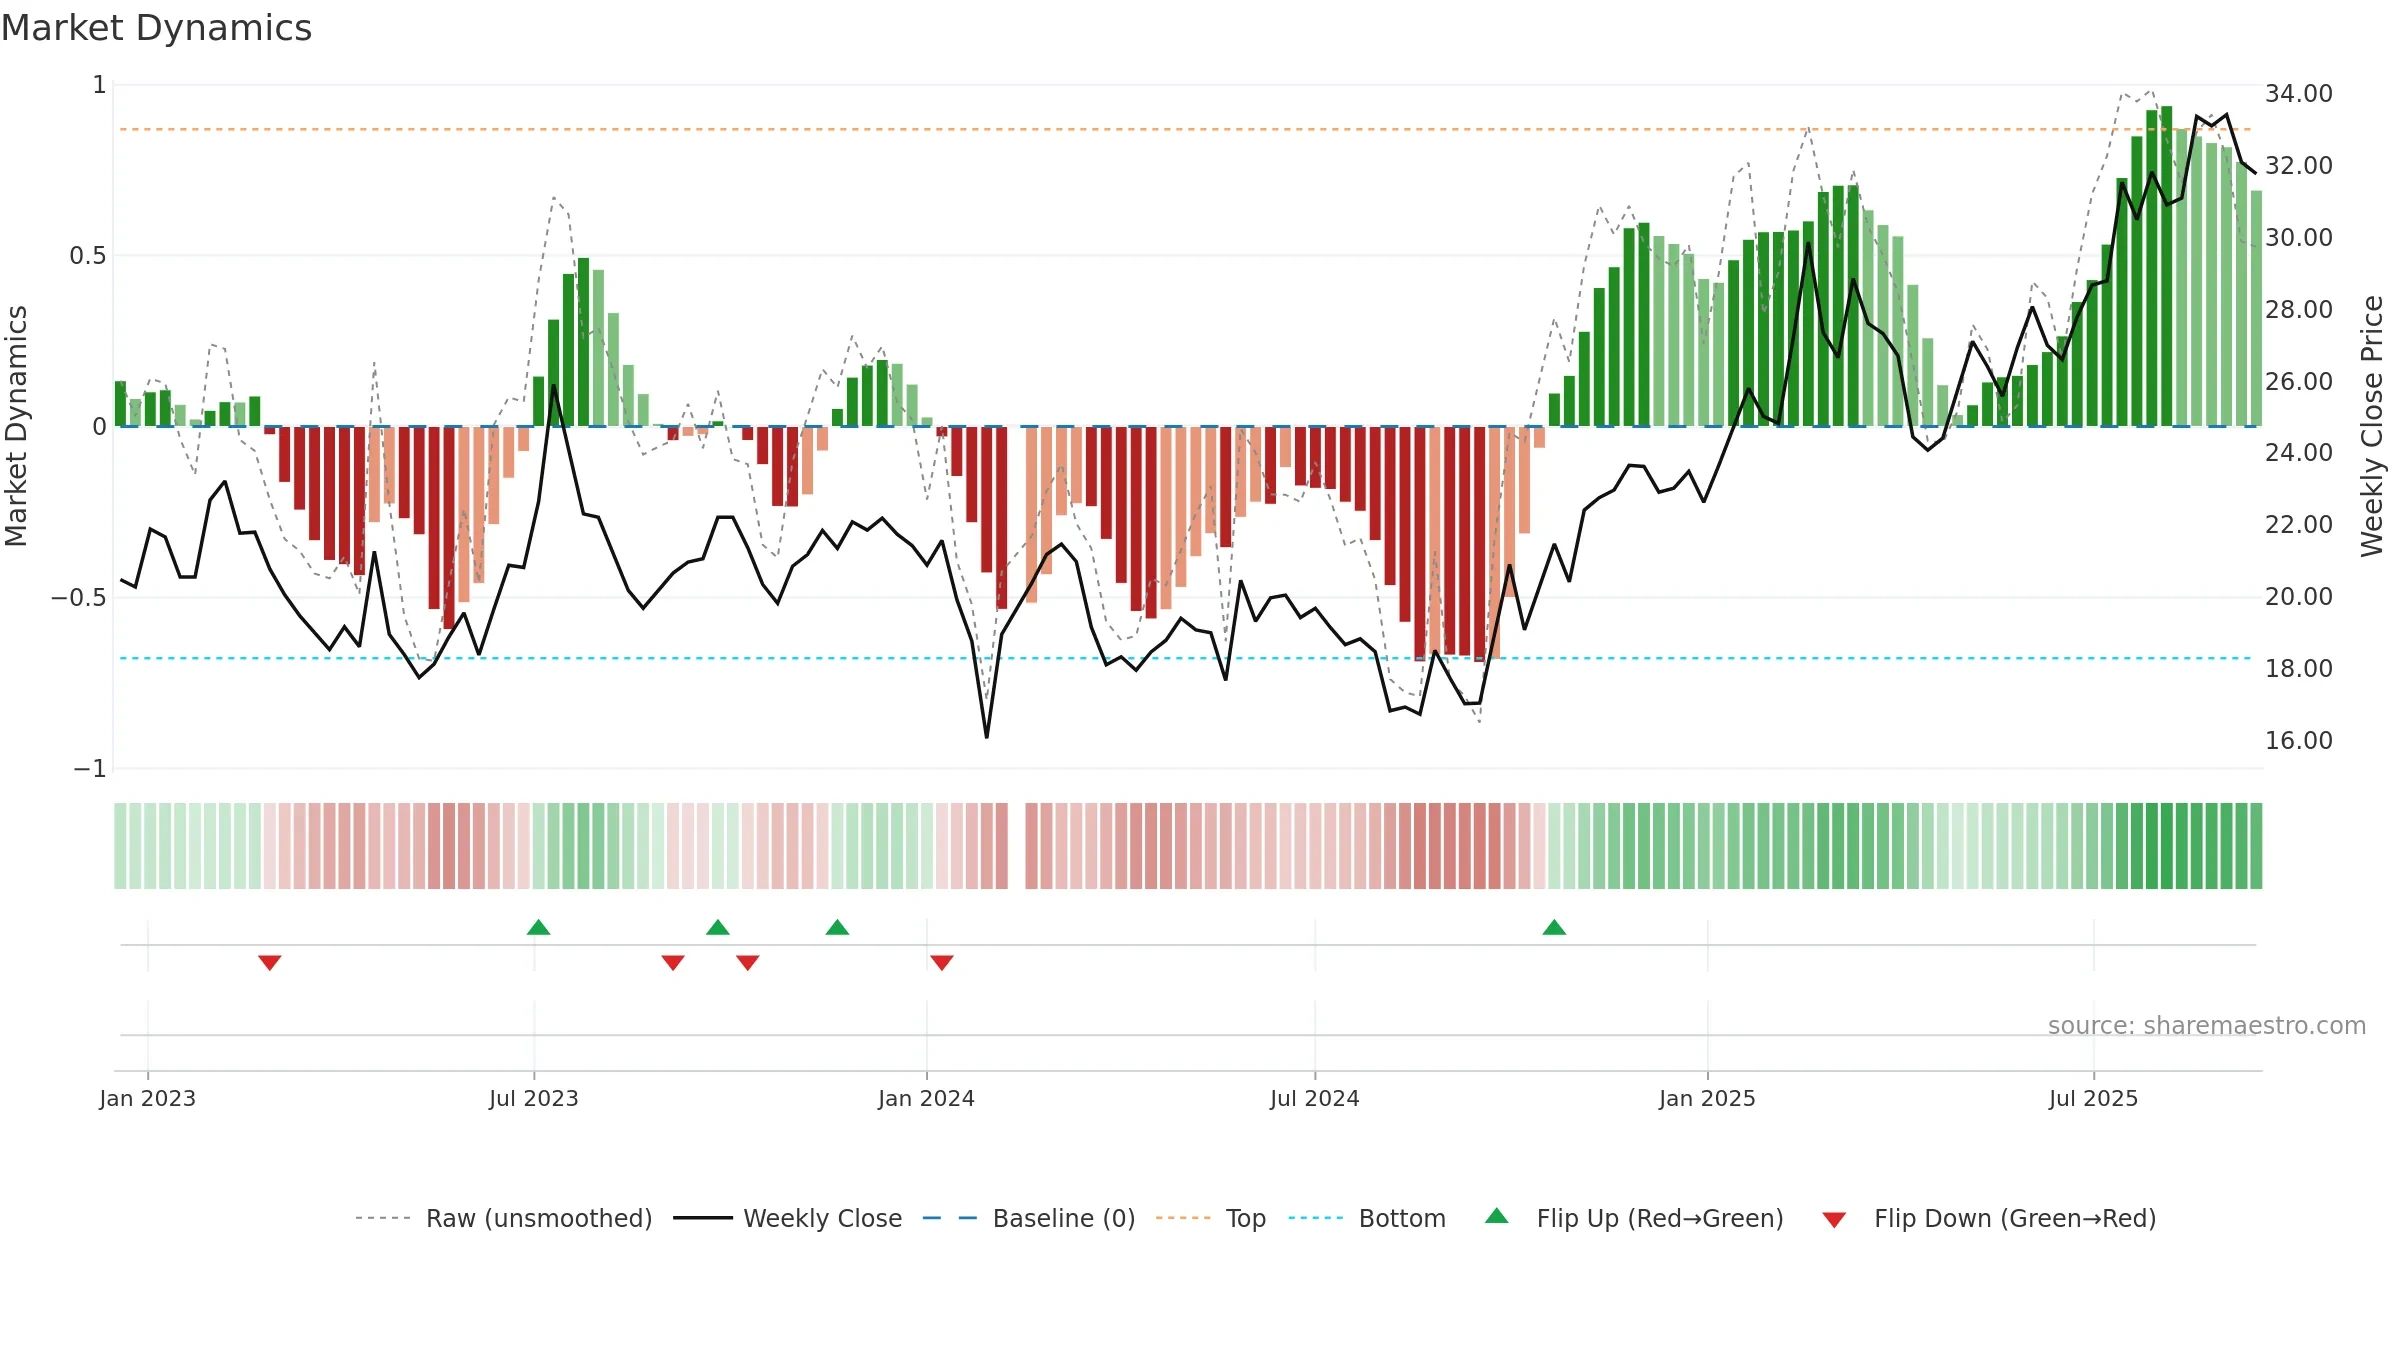Screen dimensions: 2400x1350
Task: Click the Jan 2023 x-axis label
Action: click(148, 1098)
